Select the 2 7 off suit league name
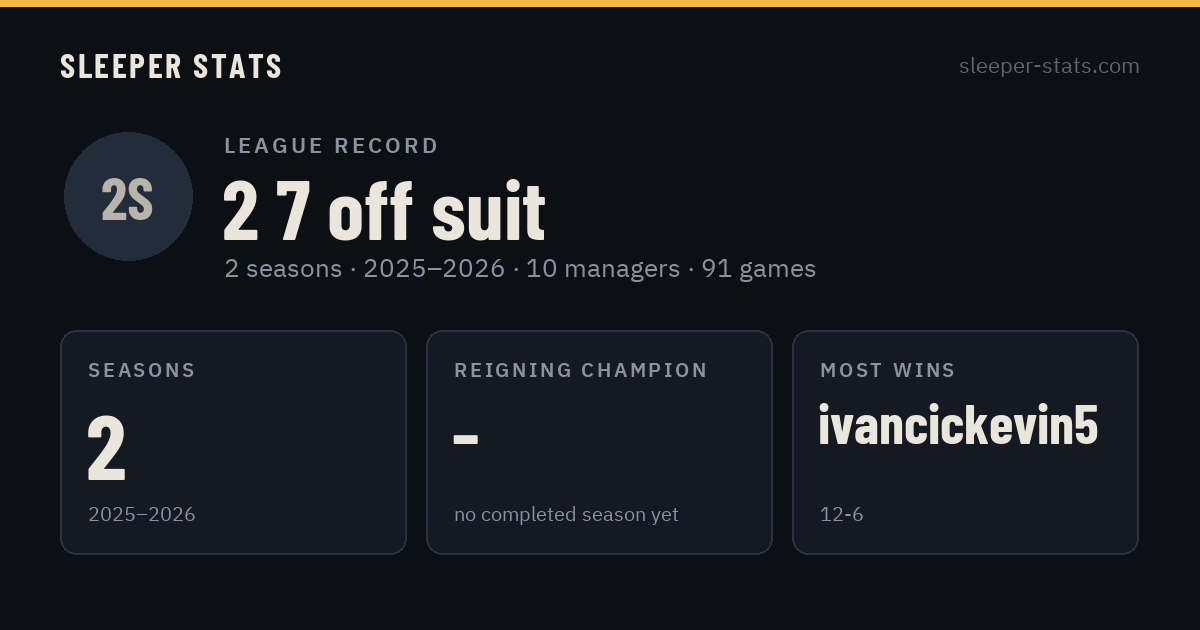The height and width of the screenshot is (630, 1200). pyautogui.click(x=384, y=211)
